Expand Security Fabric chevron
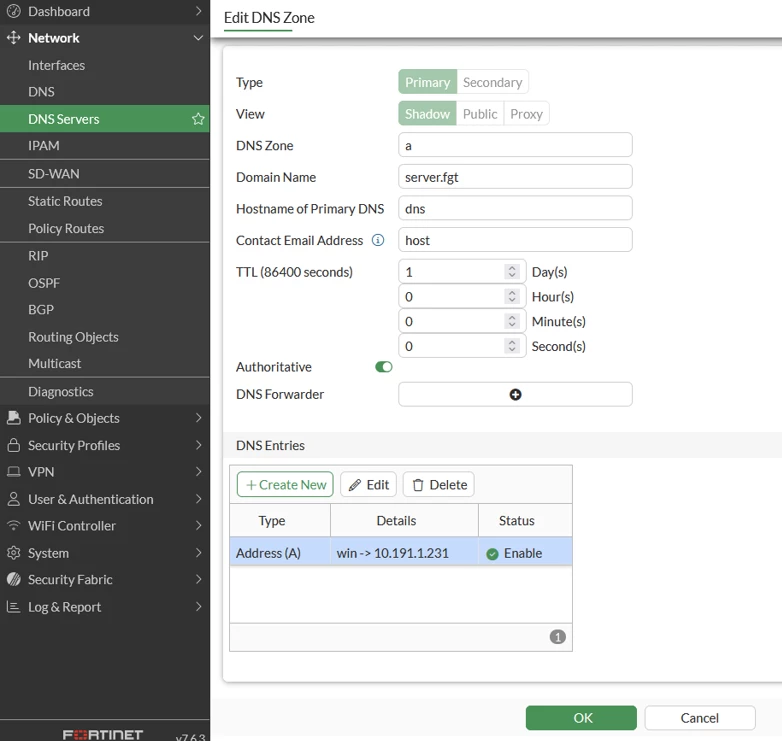This screenshot has height=741, width=782. click(x=198, y=579)
